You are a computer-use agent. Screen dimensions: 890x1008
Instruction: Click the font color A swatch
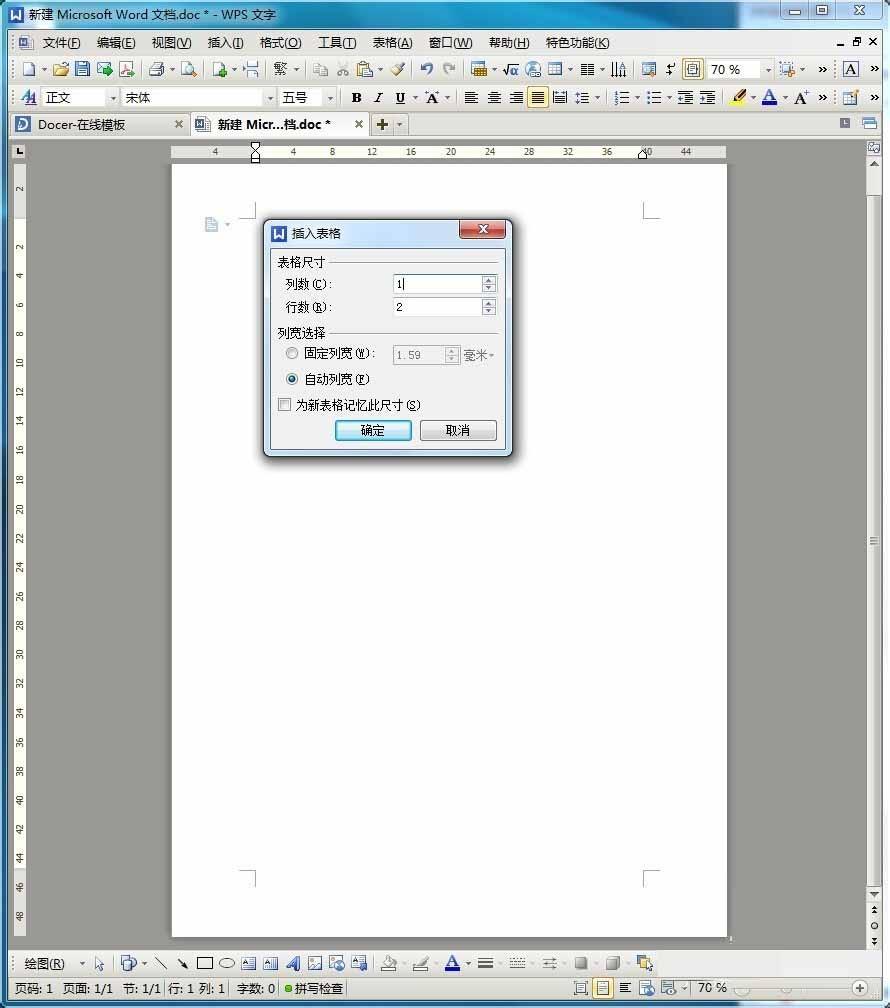[769, 98]
